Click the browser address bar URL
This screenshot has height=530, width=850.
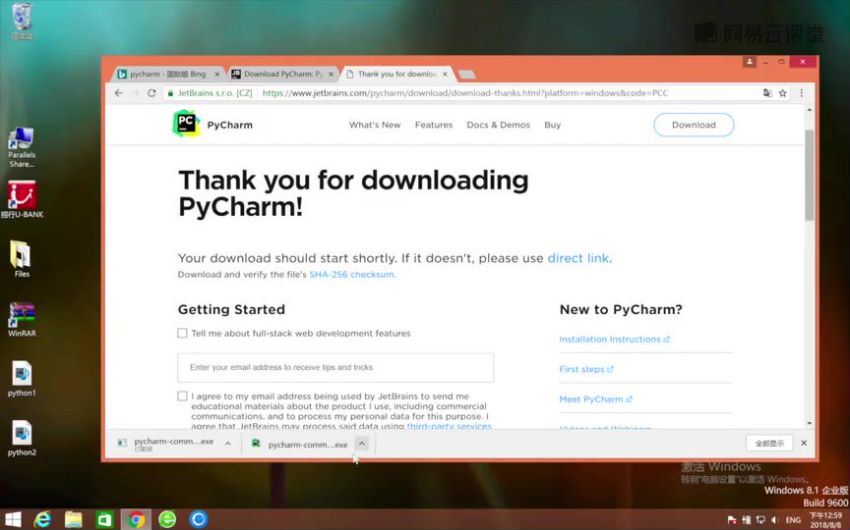pos(465,93)
